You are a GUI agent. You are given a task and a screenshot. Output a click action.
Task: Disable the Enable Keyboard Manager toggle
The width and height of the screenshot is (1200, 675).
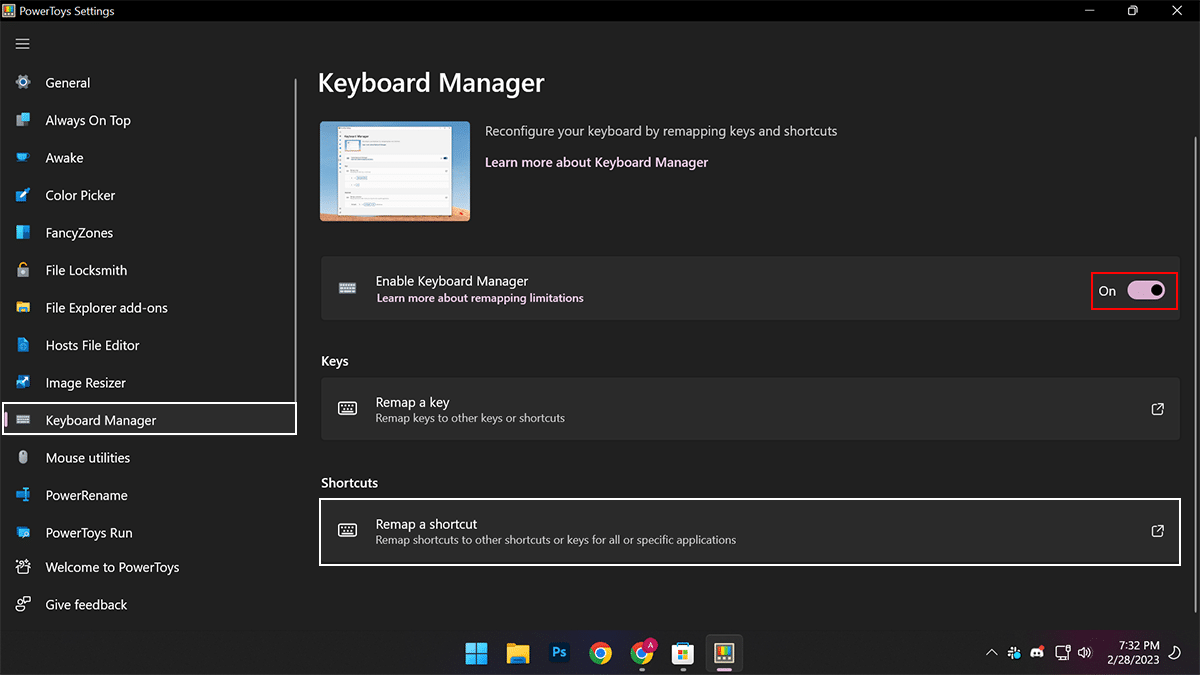[1146, 290]
